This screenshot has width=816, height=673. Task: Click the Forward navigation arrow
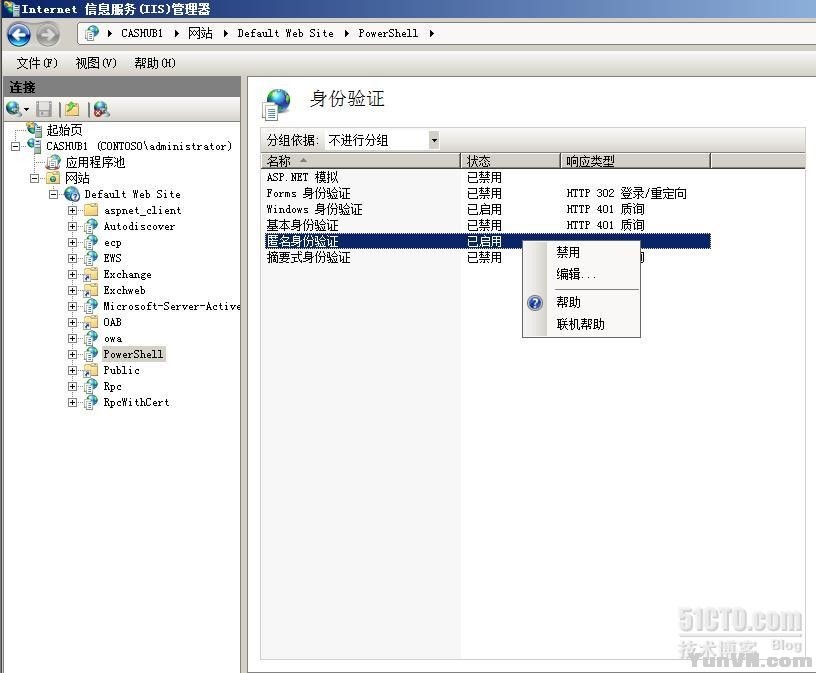click(48, 35)
